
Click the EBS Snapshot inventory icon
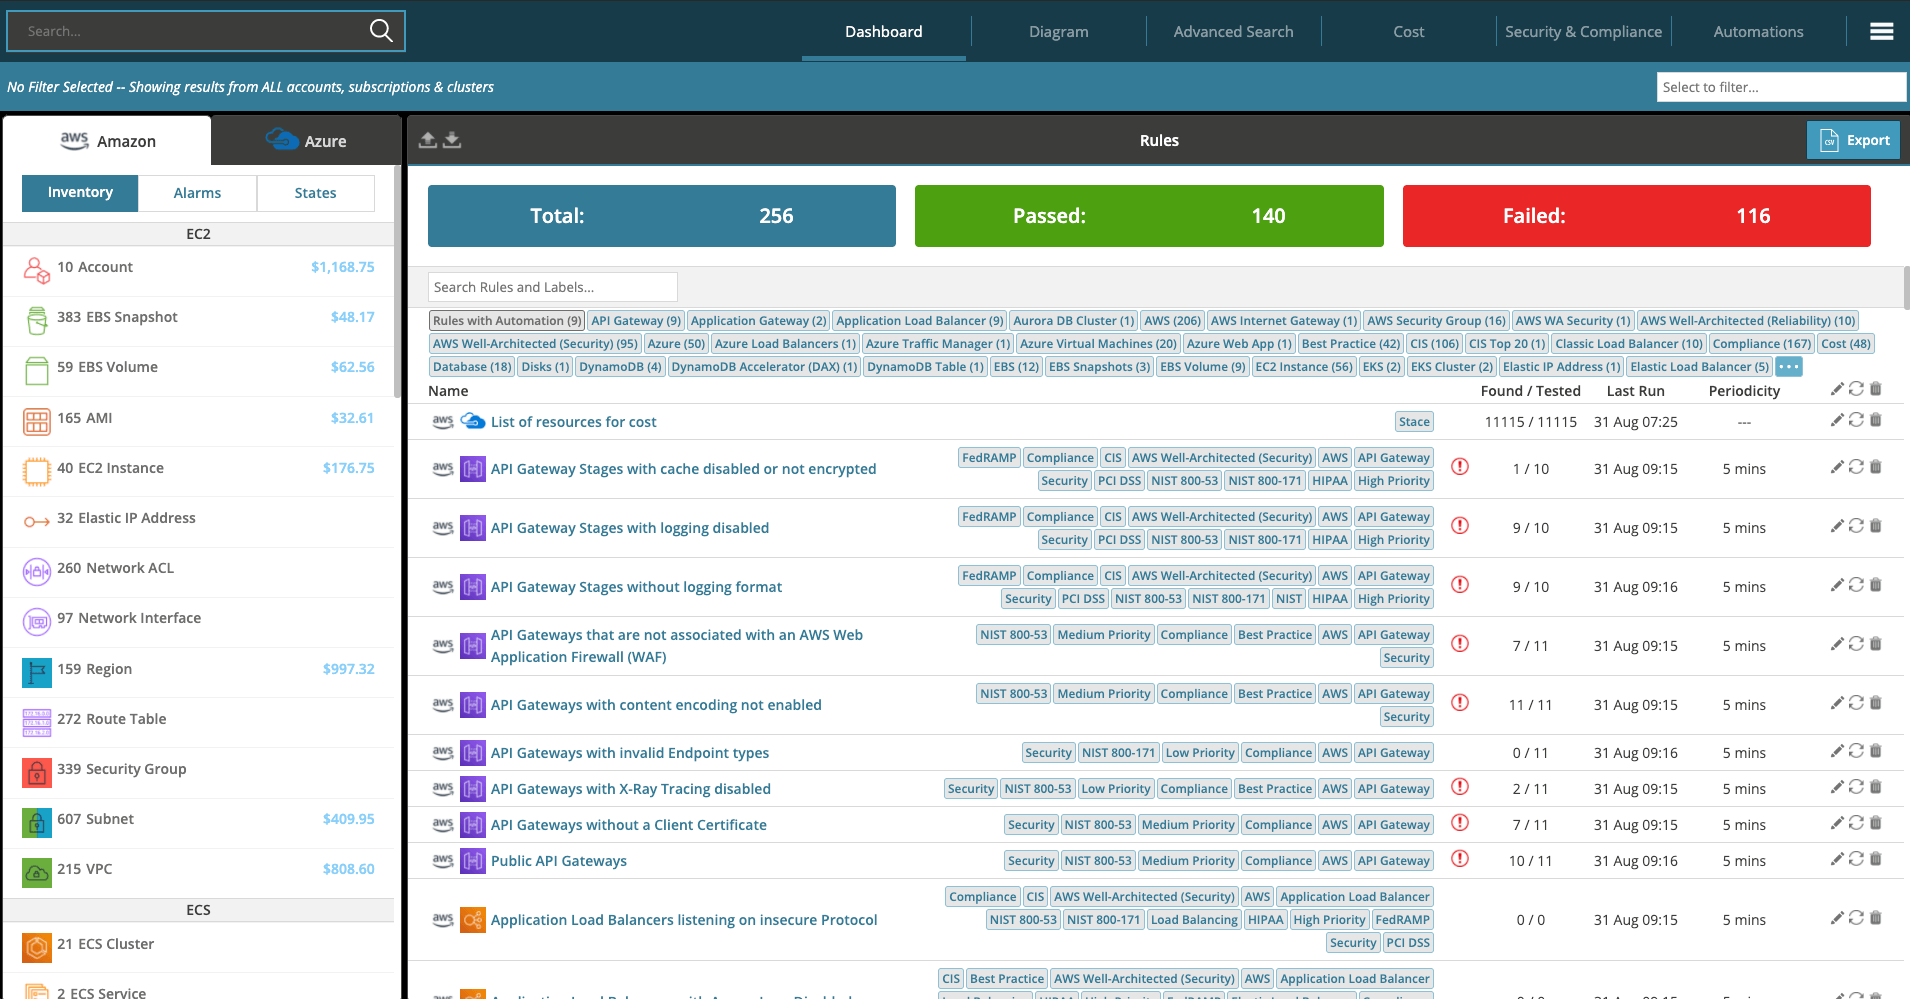[37, 320]
